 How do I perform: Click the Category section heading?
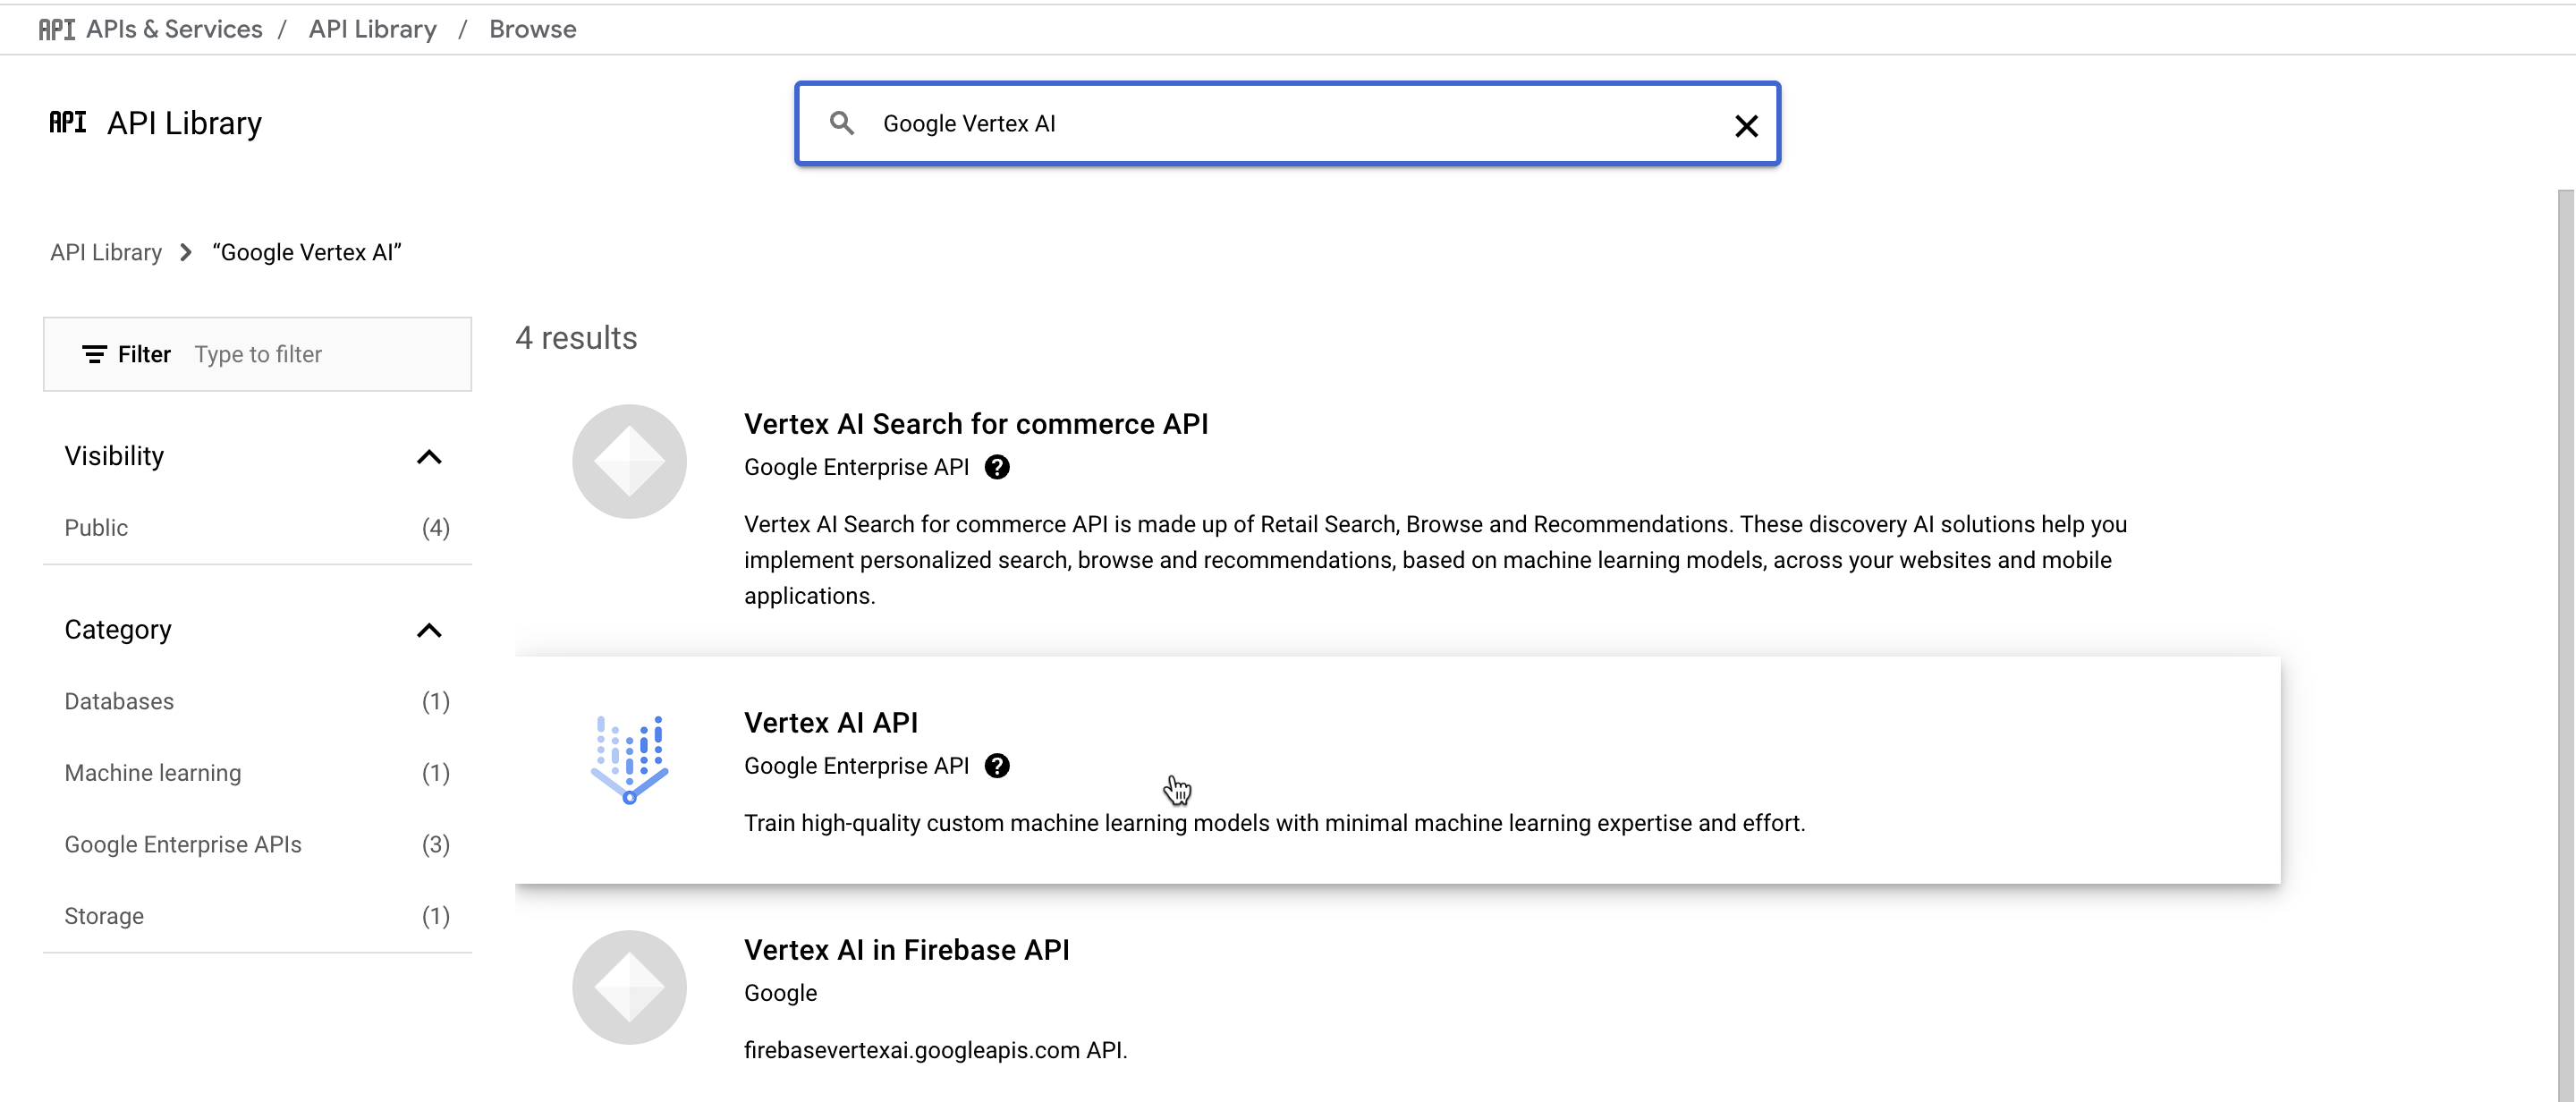click(x=118, y=630)
